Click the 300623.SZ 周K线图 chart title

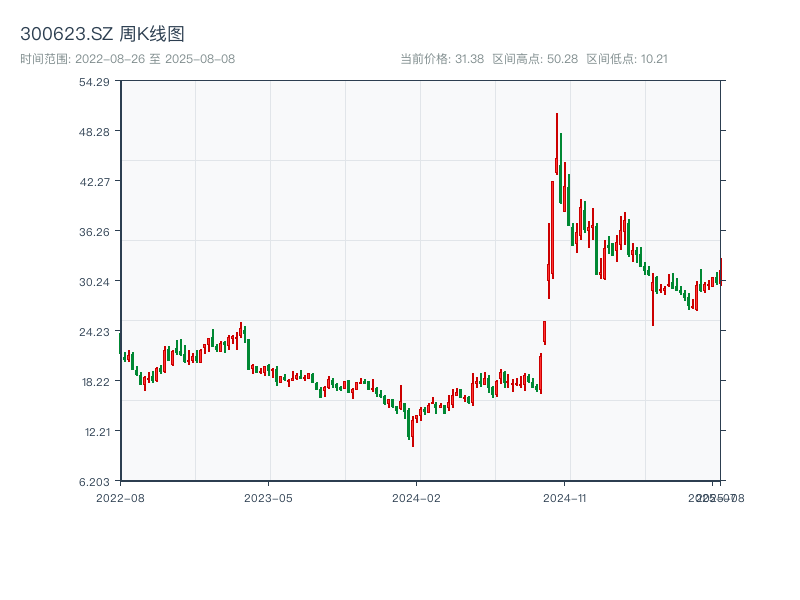(x=102, y=35)
